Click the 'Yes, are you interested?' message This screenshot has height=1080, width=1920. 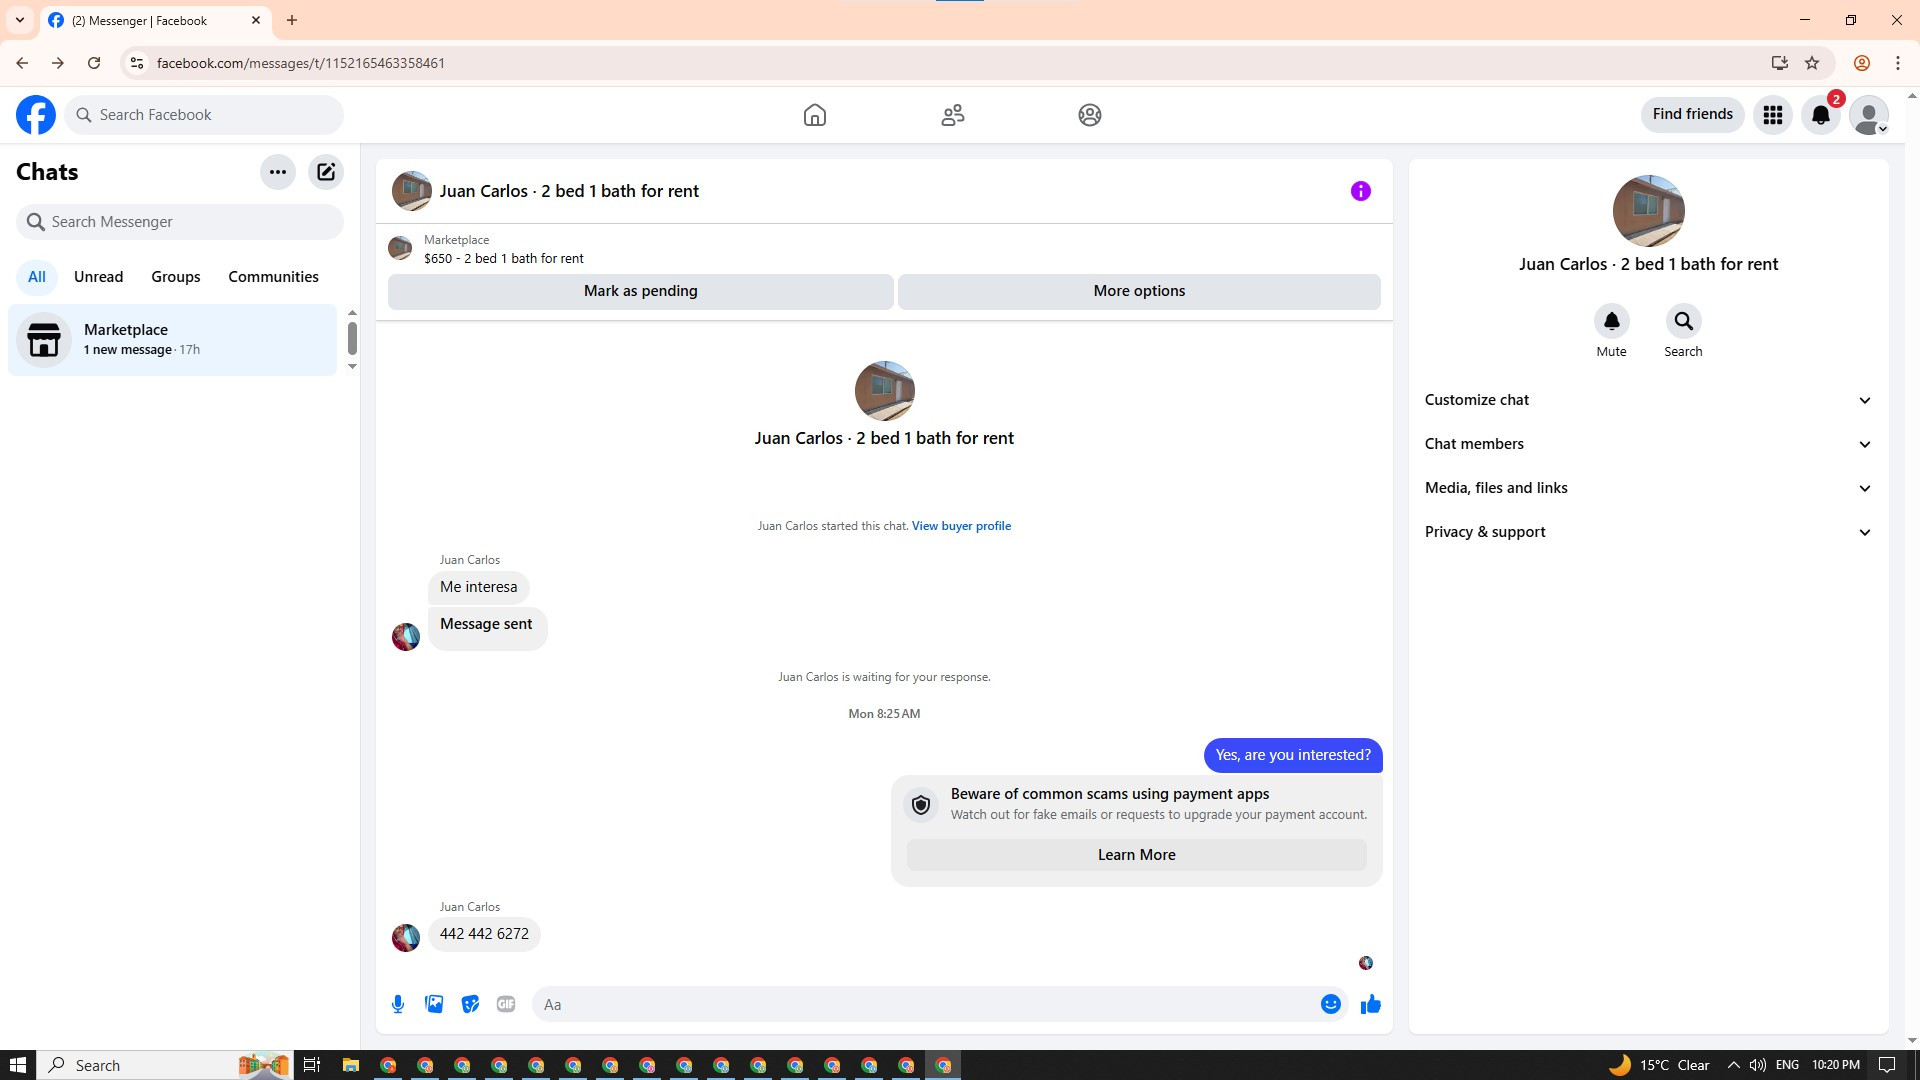(1293, 756)
